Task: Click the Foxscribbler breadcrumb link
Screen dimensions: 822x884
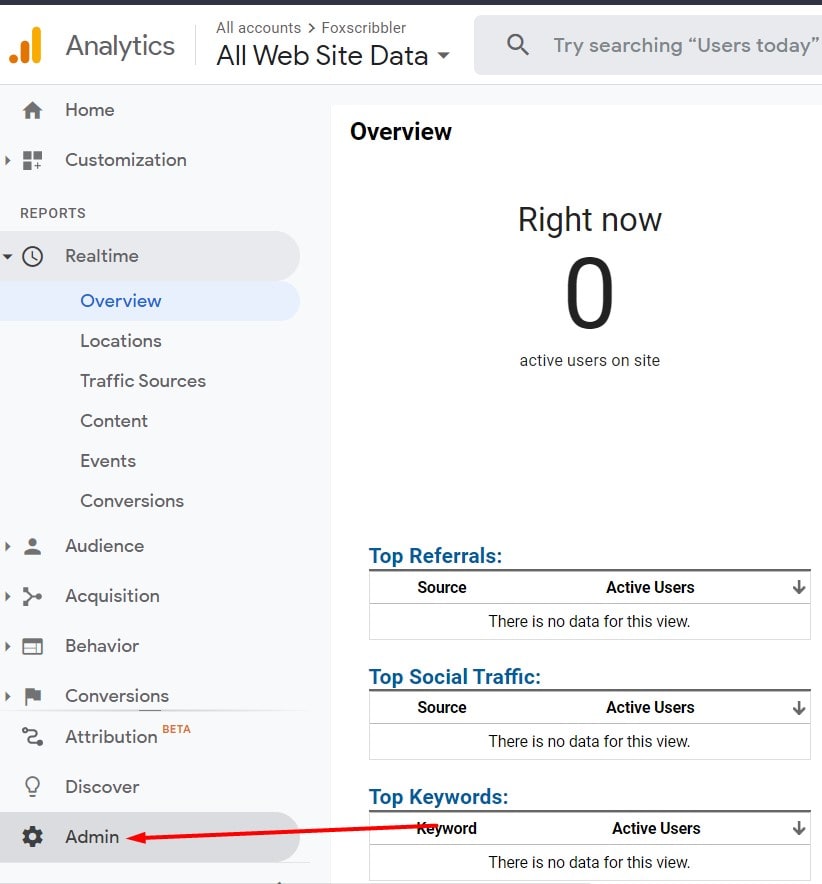Action: point(364,28)
